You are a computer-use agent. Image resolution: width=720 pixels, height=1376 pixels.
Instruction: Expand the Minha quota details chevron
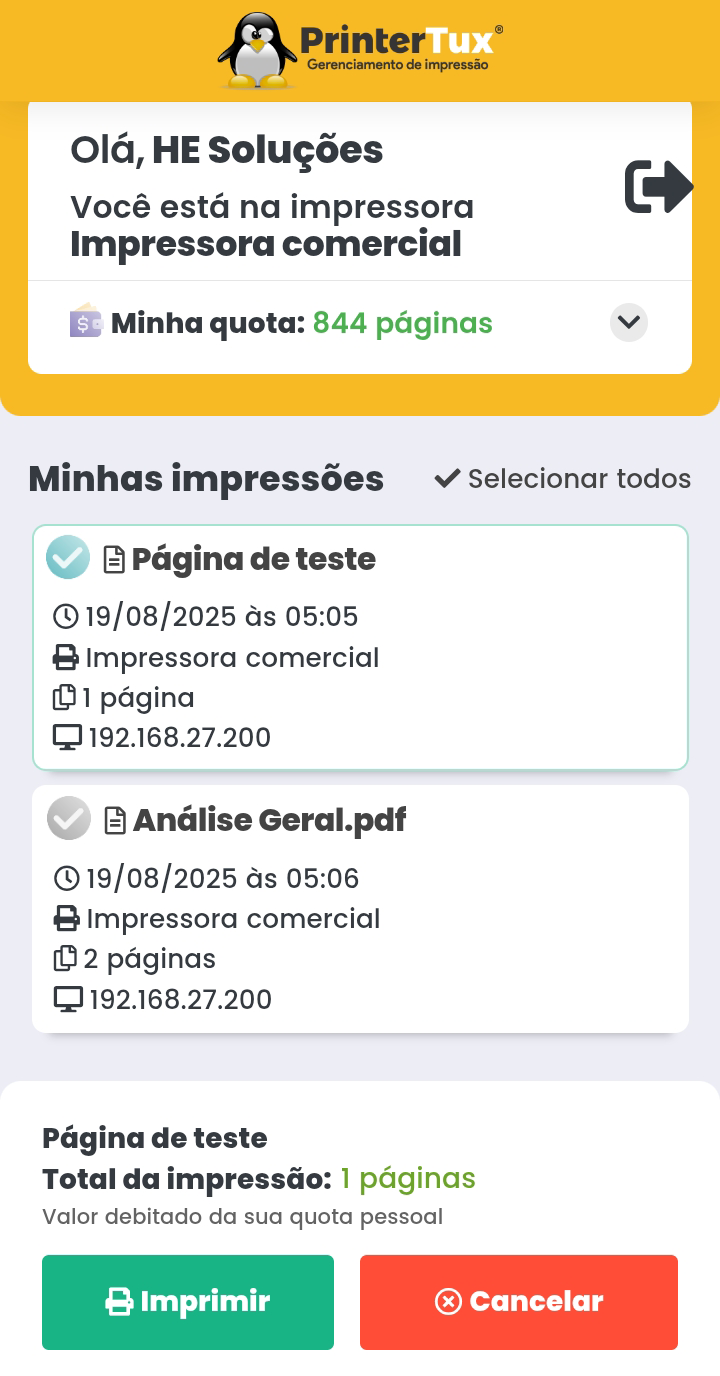click(629, 322)
